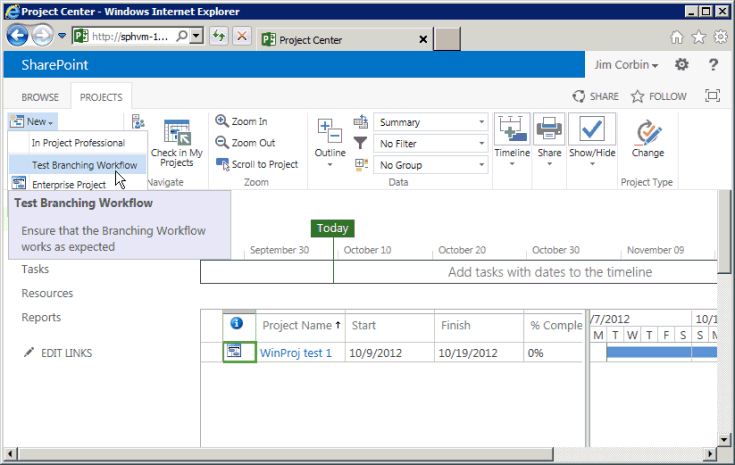Viewport: 735px width, 465px height.
Task: Click the browser Refresh icon
Action: [x=219, y=36]
